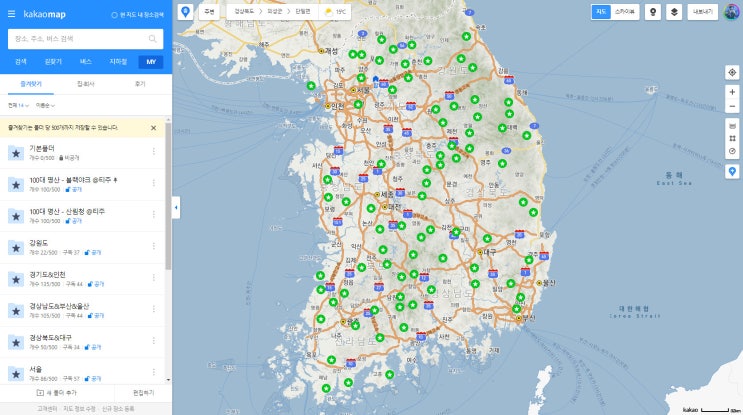Click the 주변 button on map
The height and width of the screenshot is (415, 743).
tap(209, 12)
